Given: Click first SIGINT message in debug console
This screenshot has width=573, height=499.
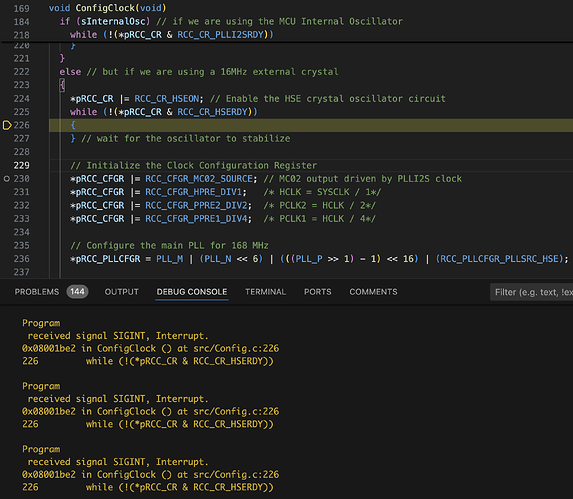Looking at the screenshot, I should (x=118, y=336).
